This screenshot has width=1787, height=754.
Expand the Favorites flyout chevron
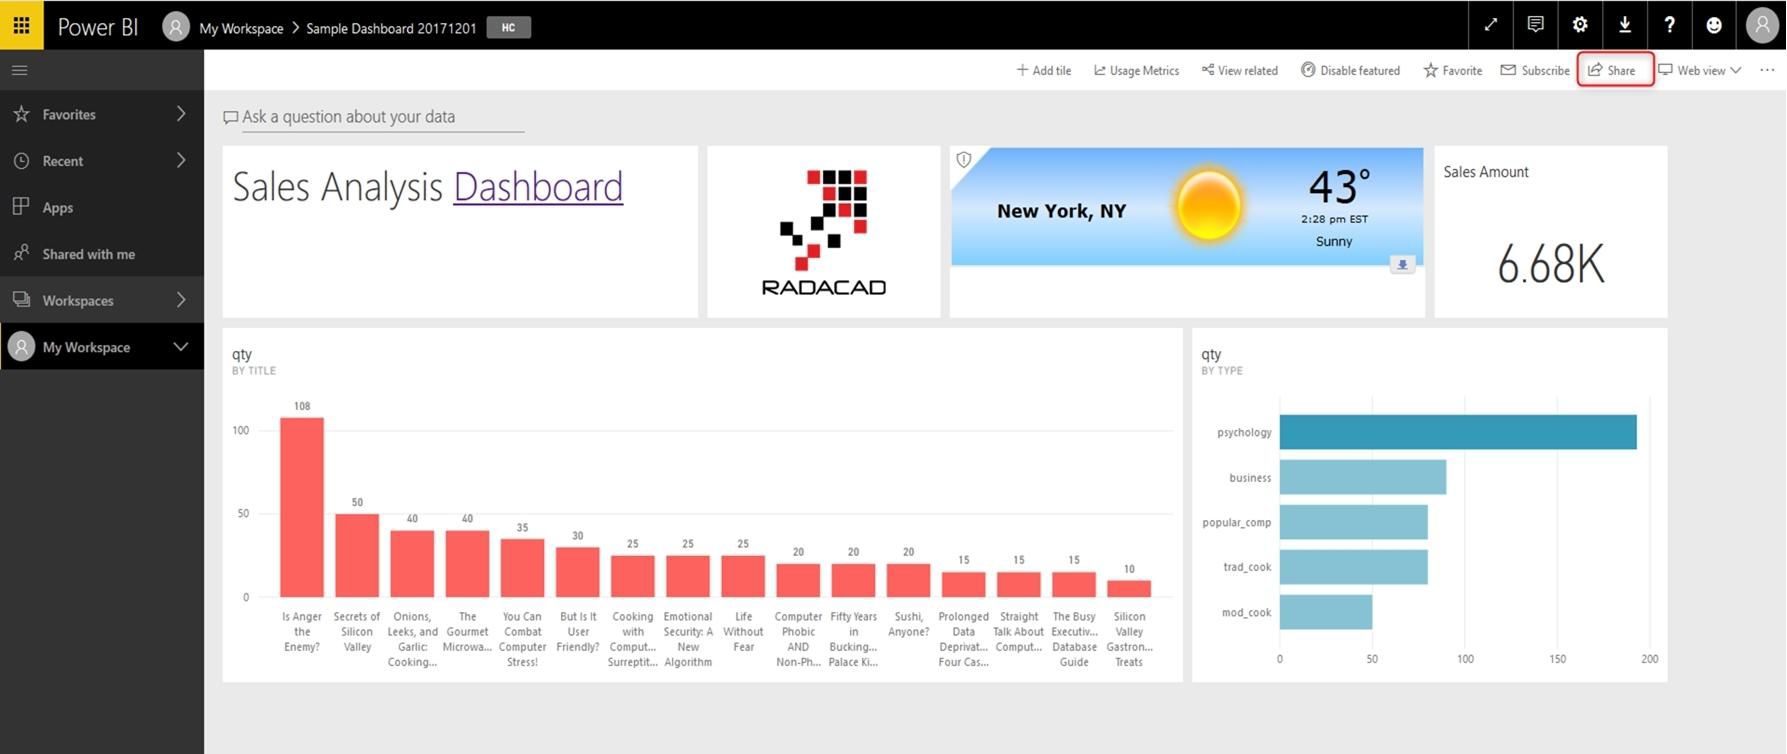(181, 114)
